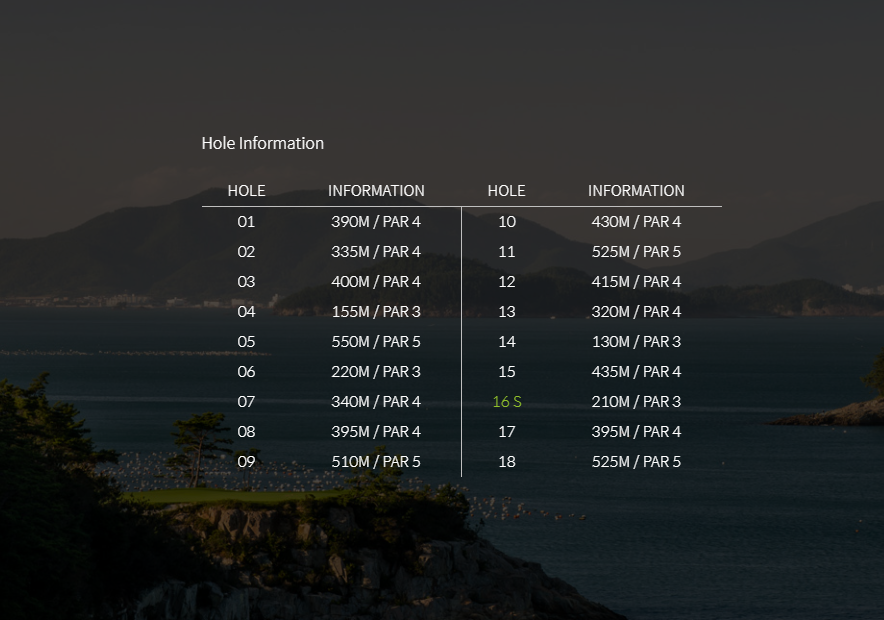The image size is (884, 620).
Task: Click the 430M / PAR 4 cell
Action: 637,222
